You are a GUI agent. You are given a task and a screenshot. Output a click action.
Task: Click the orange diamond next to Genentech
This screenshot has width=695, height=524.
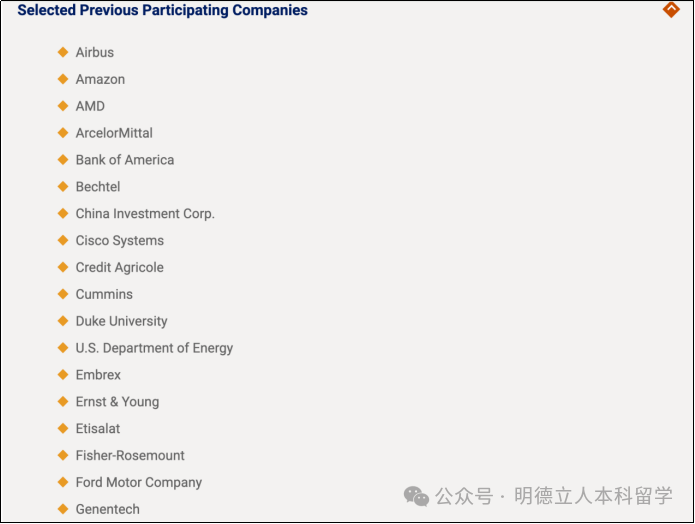(x=63, y=509)
